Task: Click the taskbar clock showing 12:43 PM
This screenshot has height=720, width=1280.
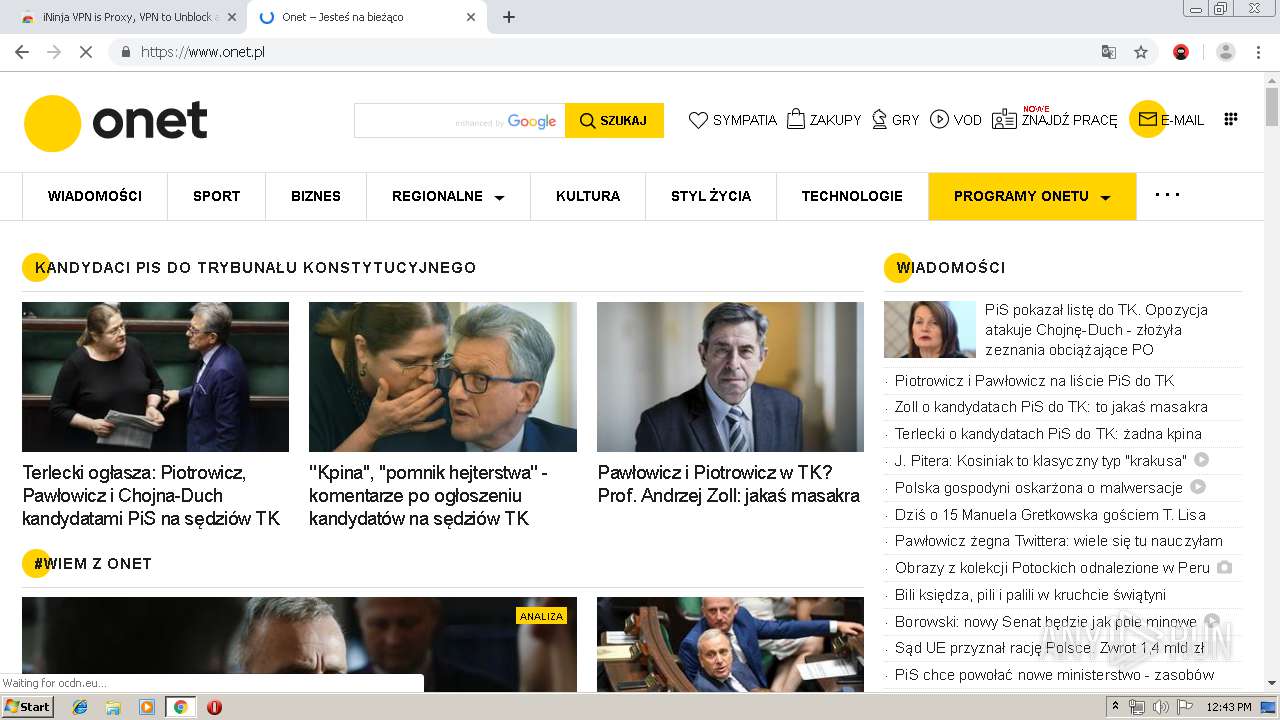Action: [x=1229, y=707]
